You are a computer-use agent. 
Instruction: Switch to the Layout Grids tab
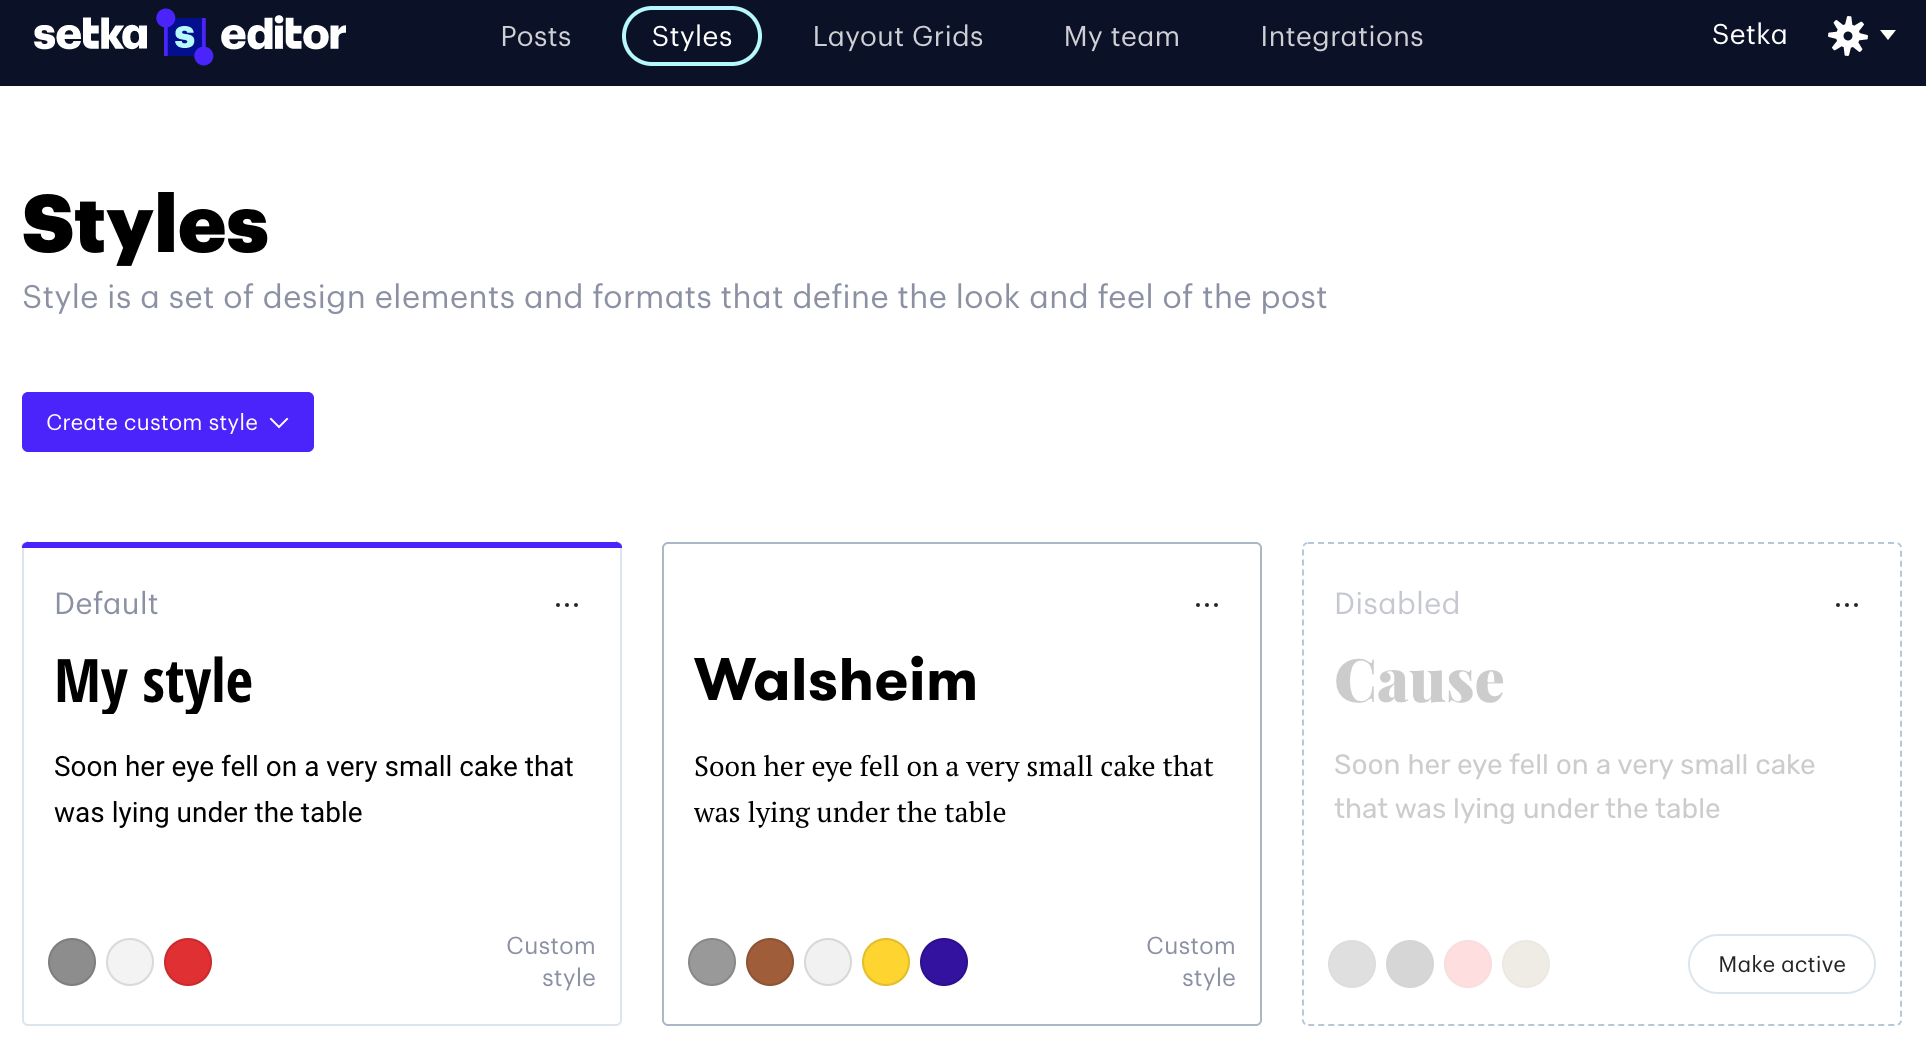click(x=897, y=36)
